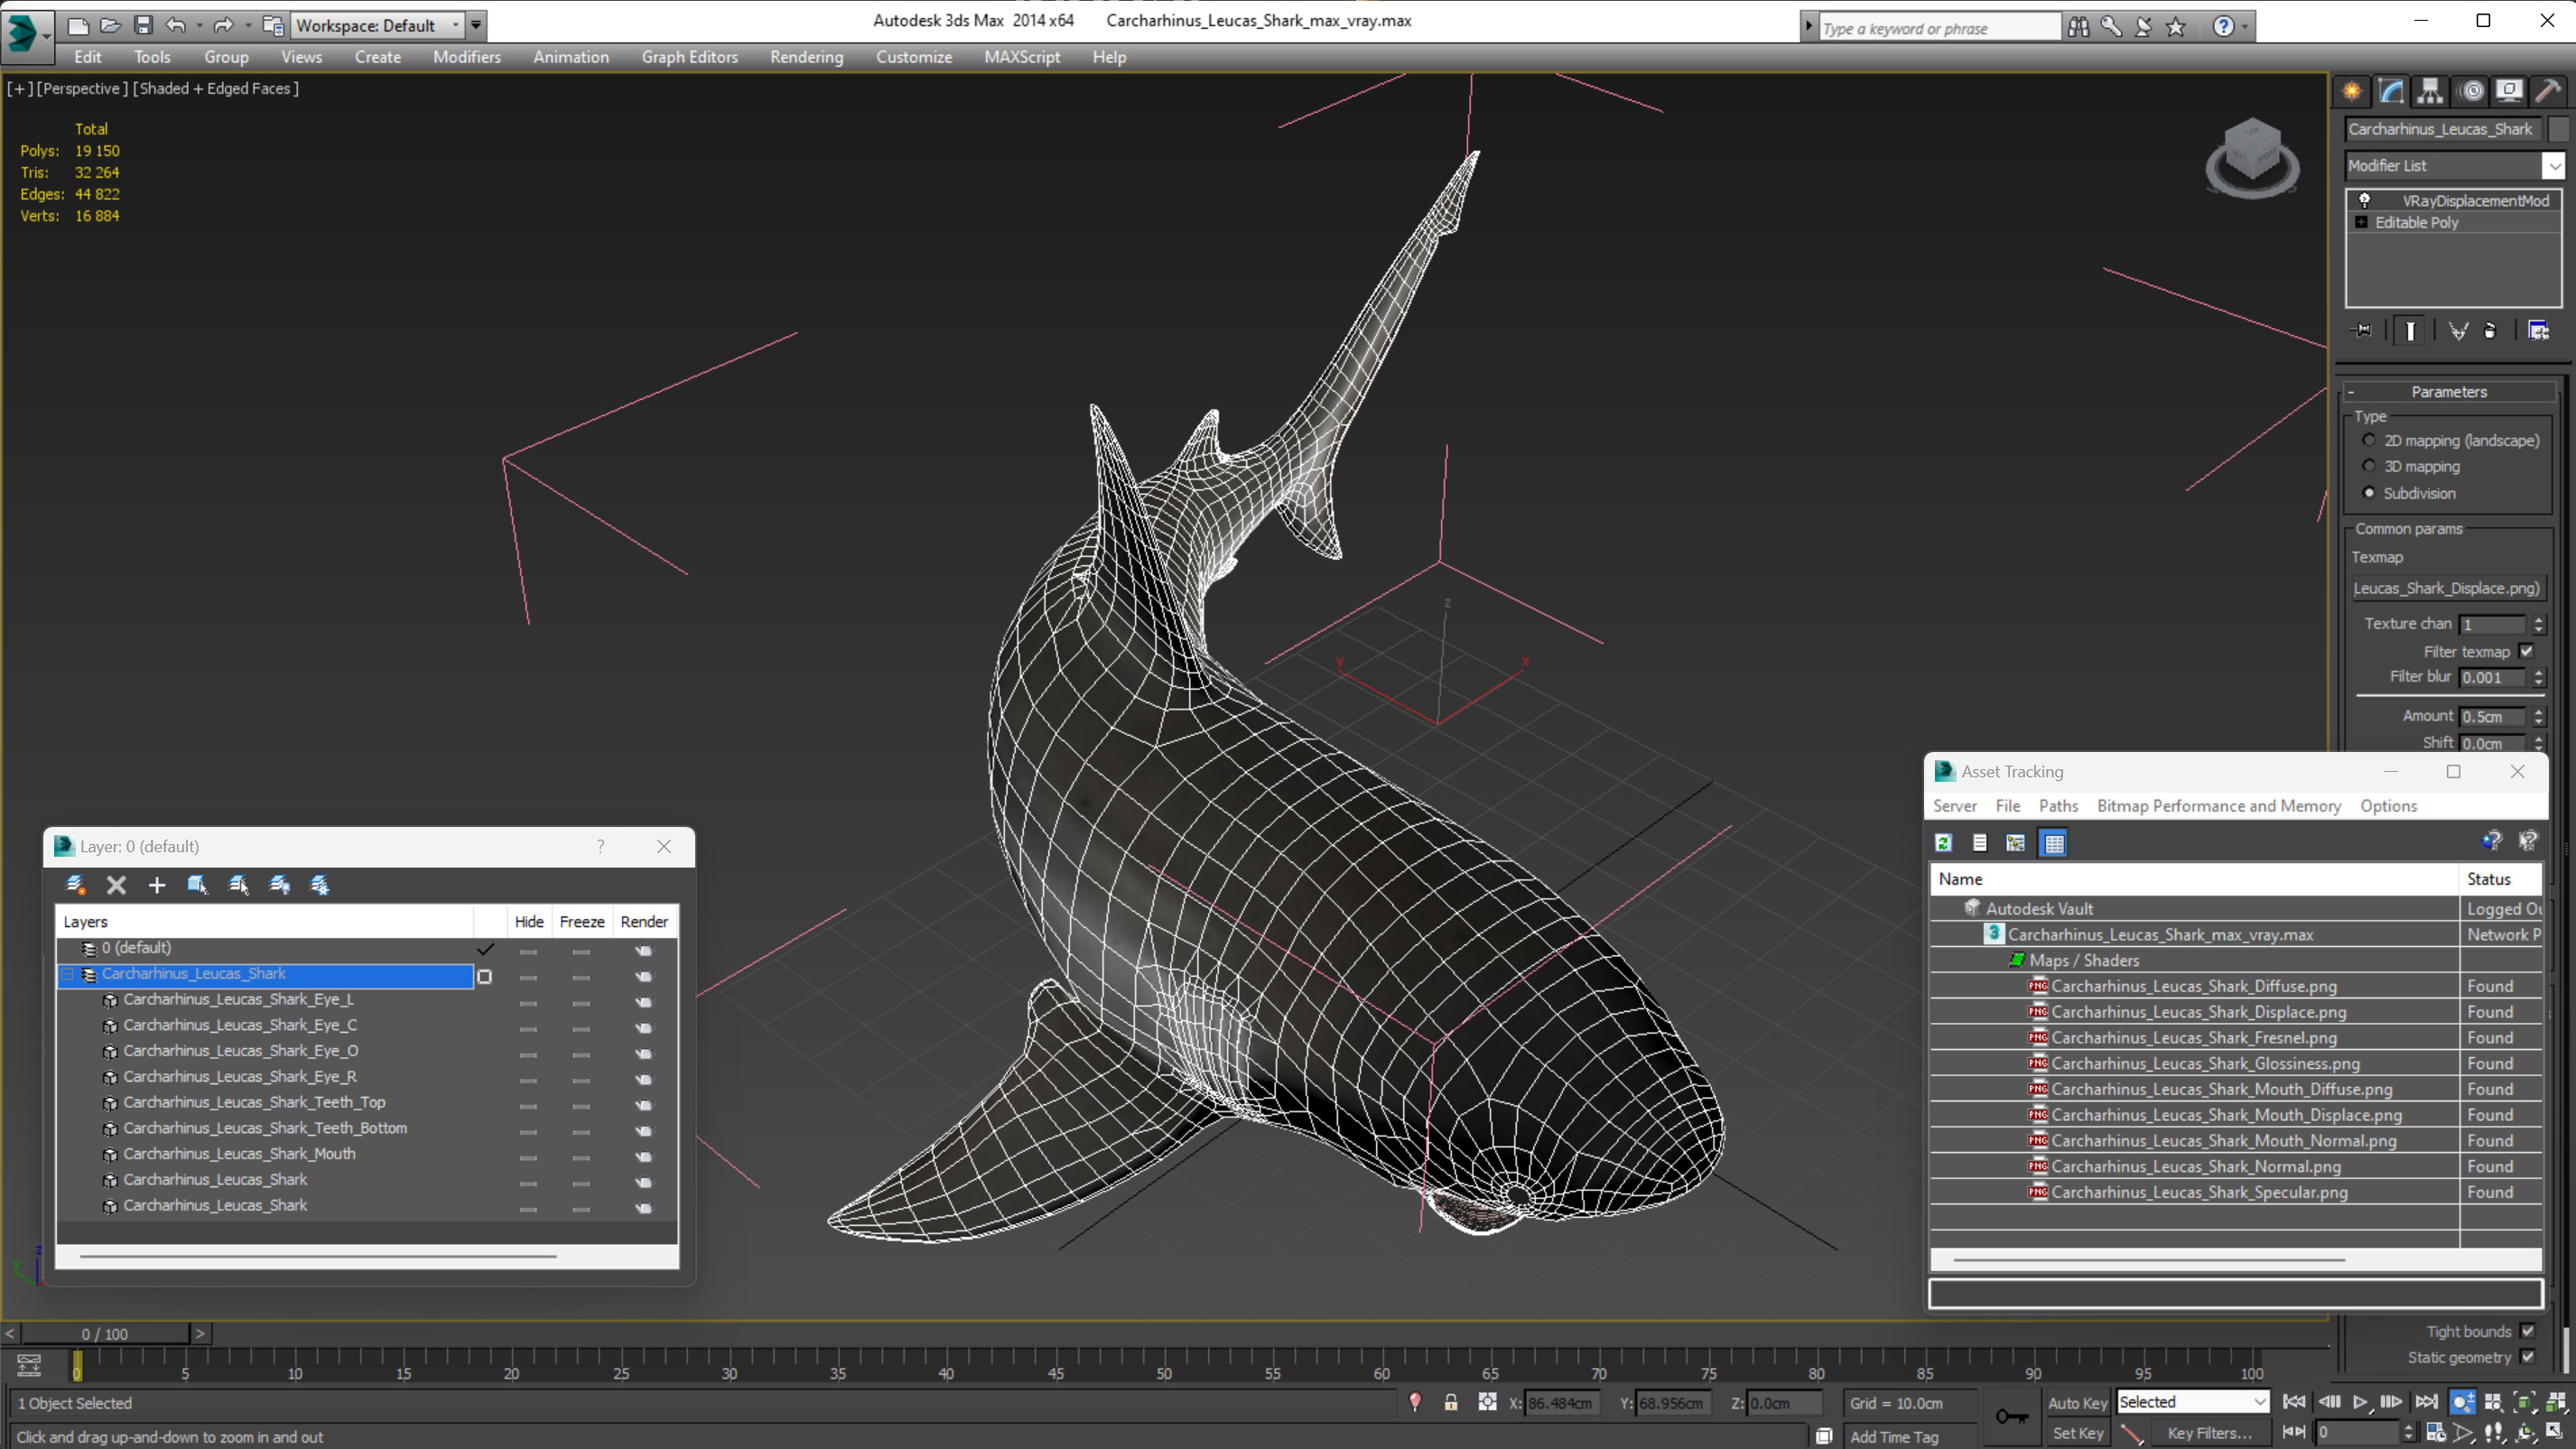Click the Play Animation button

click(2364, 1401)
